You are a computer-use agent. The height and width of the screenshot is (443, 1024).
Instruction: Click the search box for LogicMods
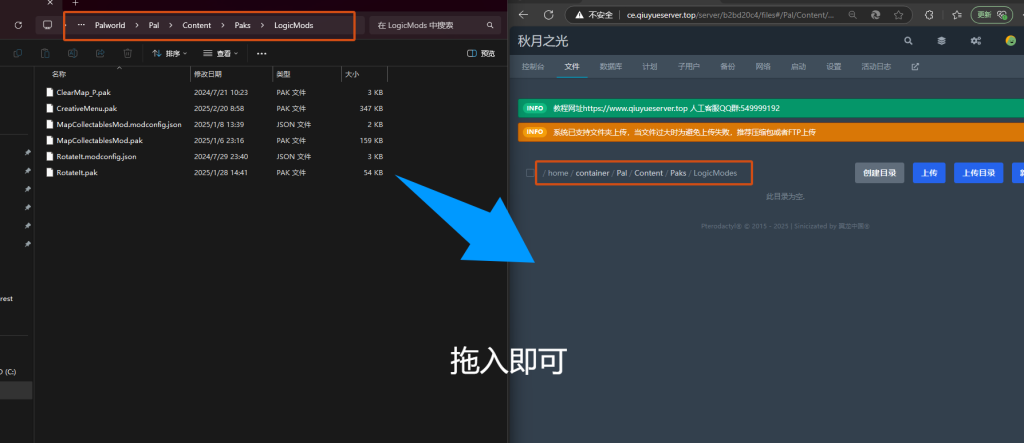tap(430, 24)
